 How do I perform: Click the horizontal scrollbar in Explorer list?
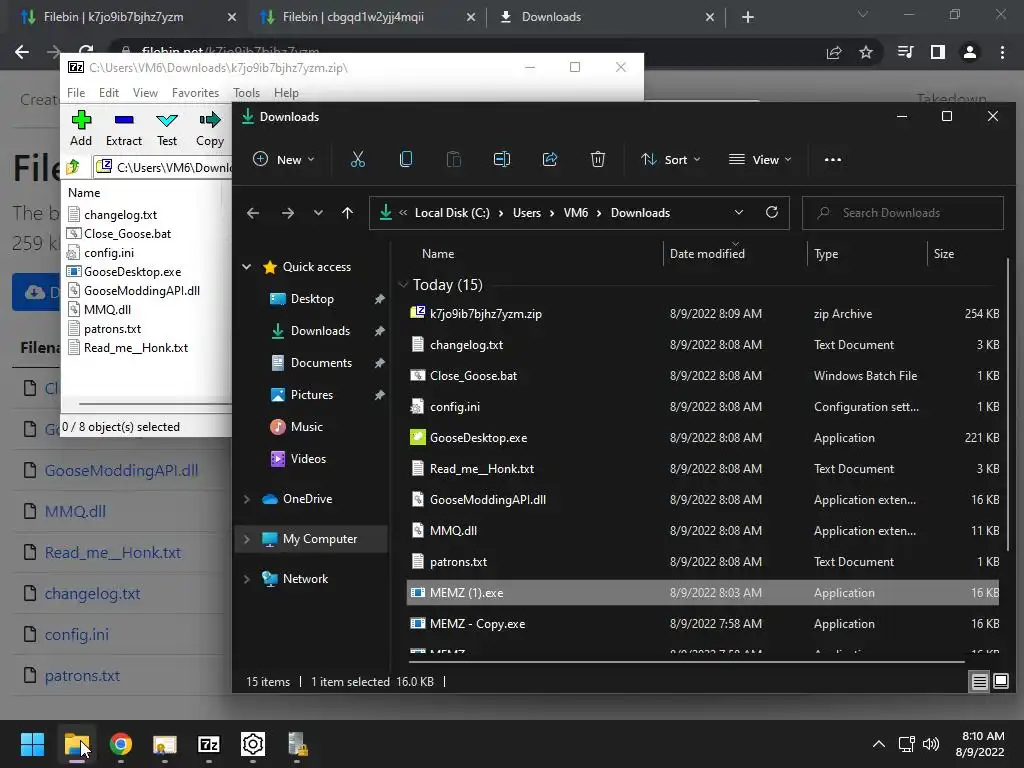(x=686, y=662)
